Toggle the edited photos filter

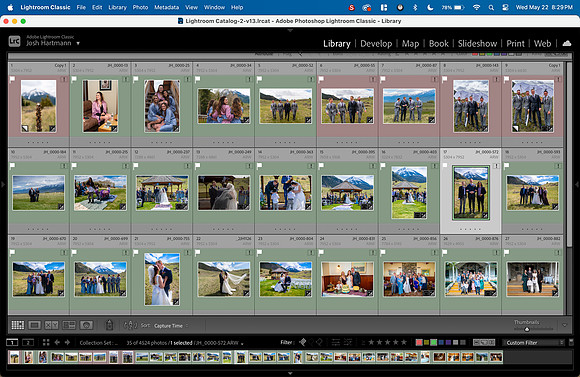pyautogui.click(x=335, y=342)
